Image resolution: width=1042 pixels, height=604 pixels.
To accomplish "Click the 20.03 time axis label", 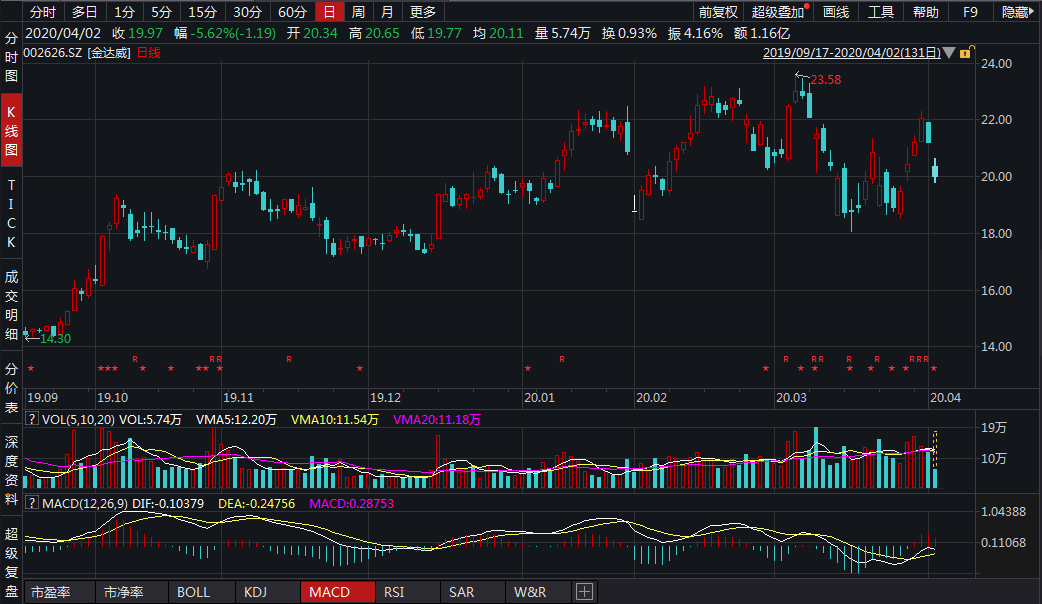I will click(x=791, y=397).
